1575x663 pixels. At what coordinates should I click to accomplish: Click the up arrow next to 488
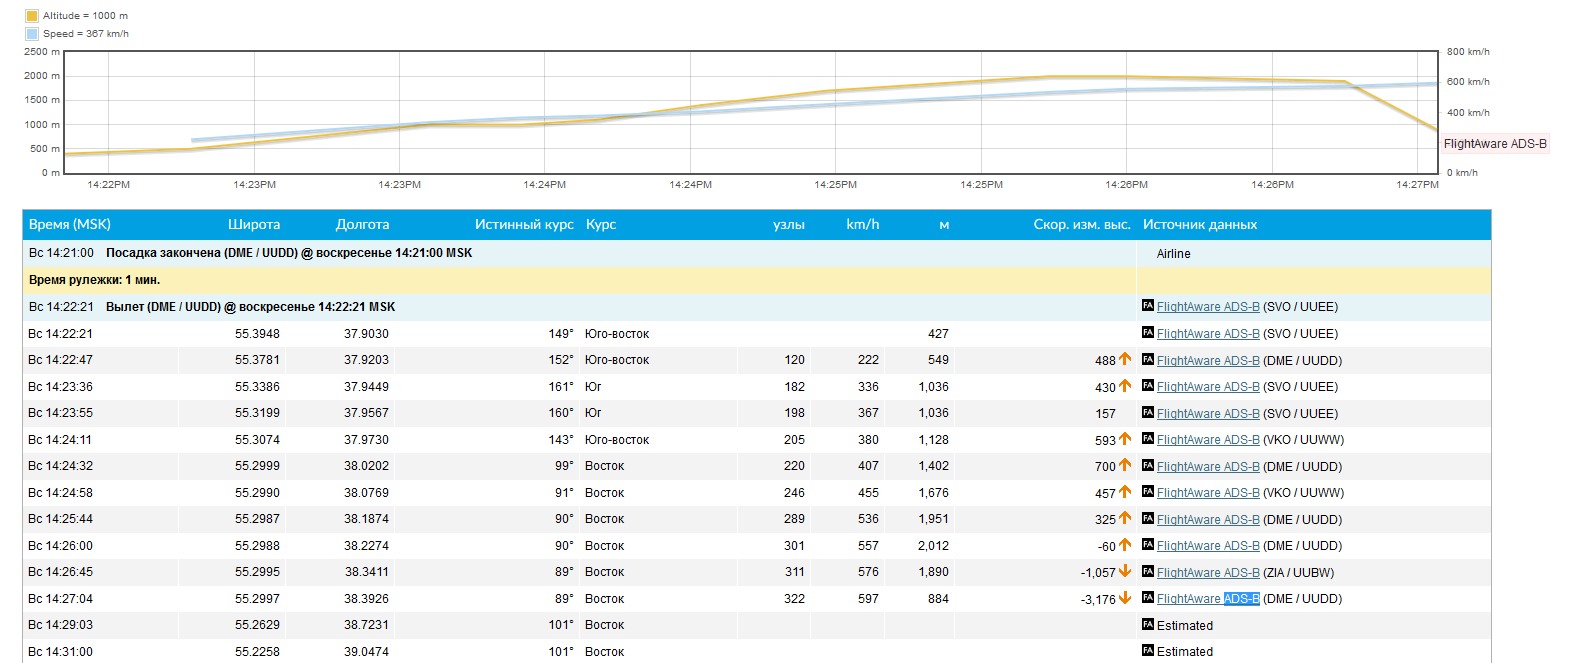[1125, 359]
